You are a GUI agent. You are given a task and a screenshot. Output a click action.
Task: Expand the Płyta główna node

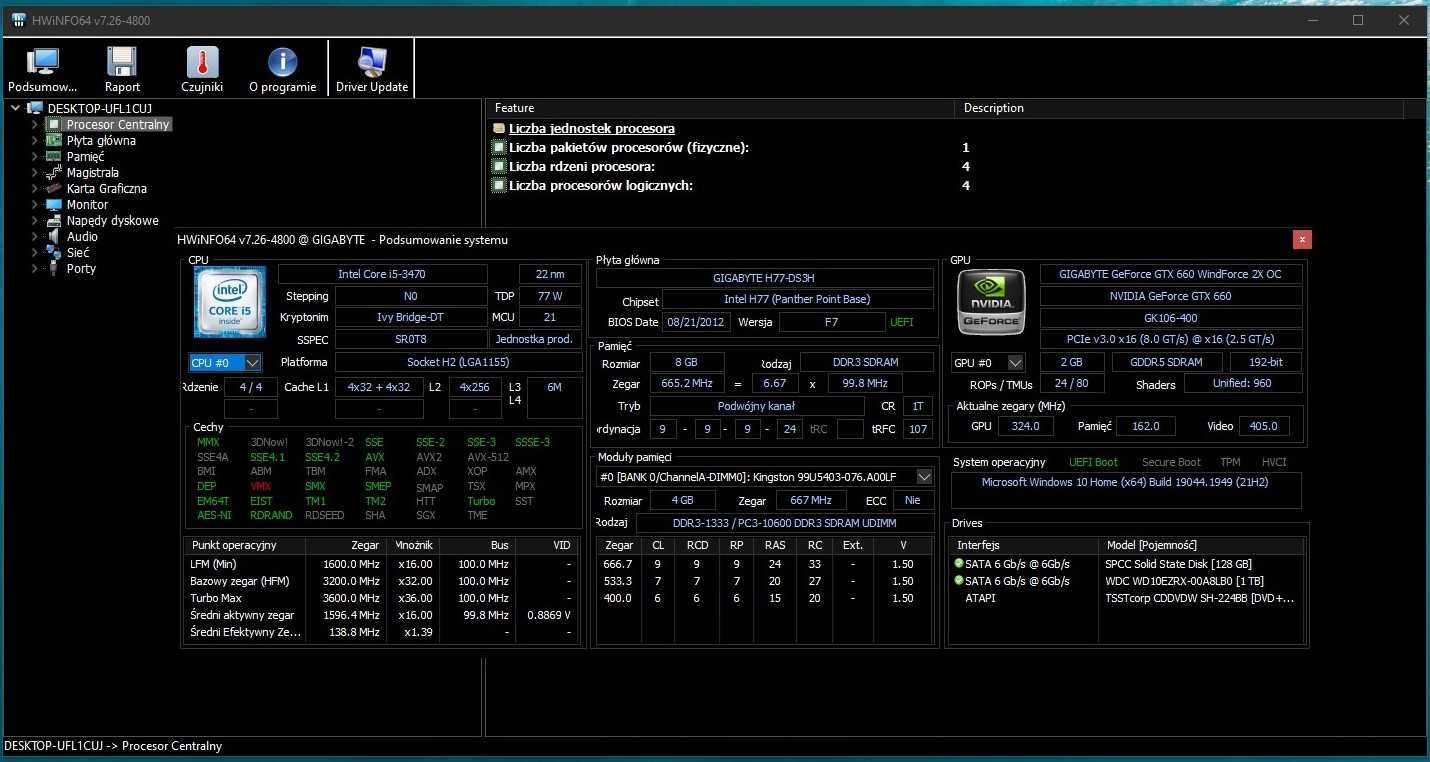35,141
